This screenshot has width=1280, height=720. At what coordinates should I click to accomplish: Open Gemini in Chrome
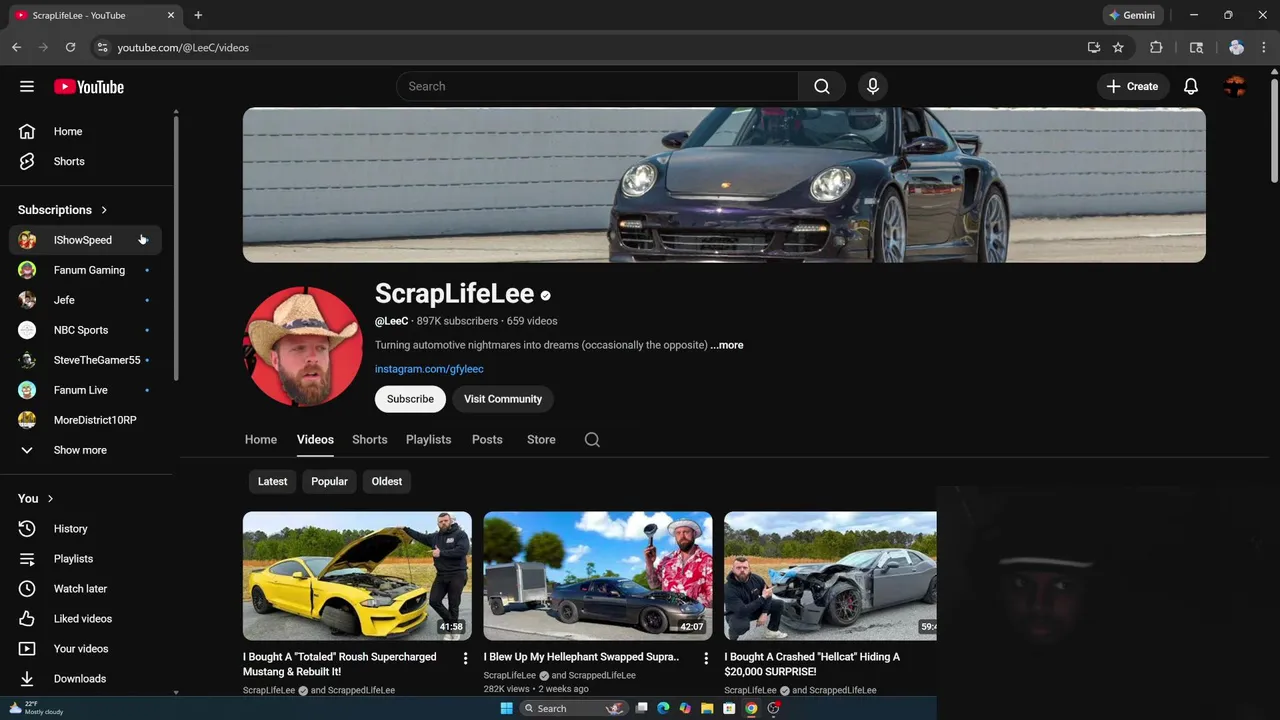1133,15
